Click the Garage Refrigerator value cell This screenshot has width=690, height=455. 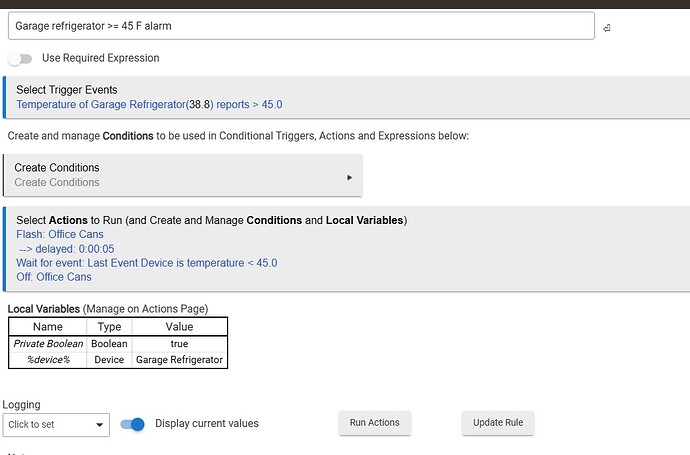pos(180,359)
